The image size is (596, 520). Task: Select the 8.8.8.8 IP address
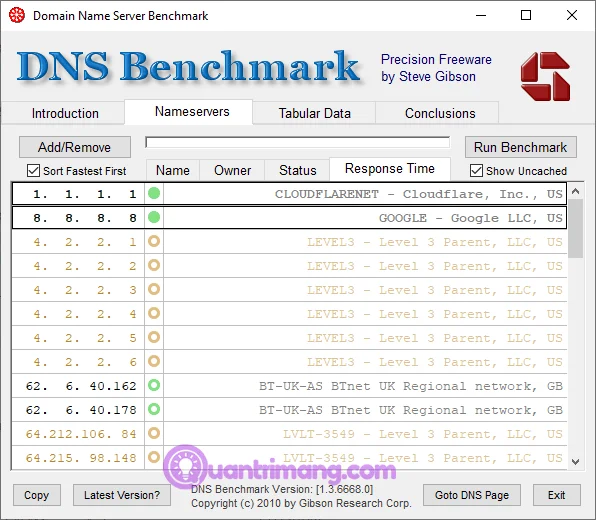pyautogui.click(x=84, y=218)
